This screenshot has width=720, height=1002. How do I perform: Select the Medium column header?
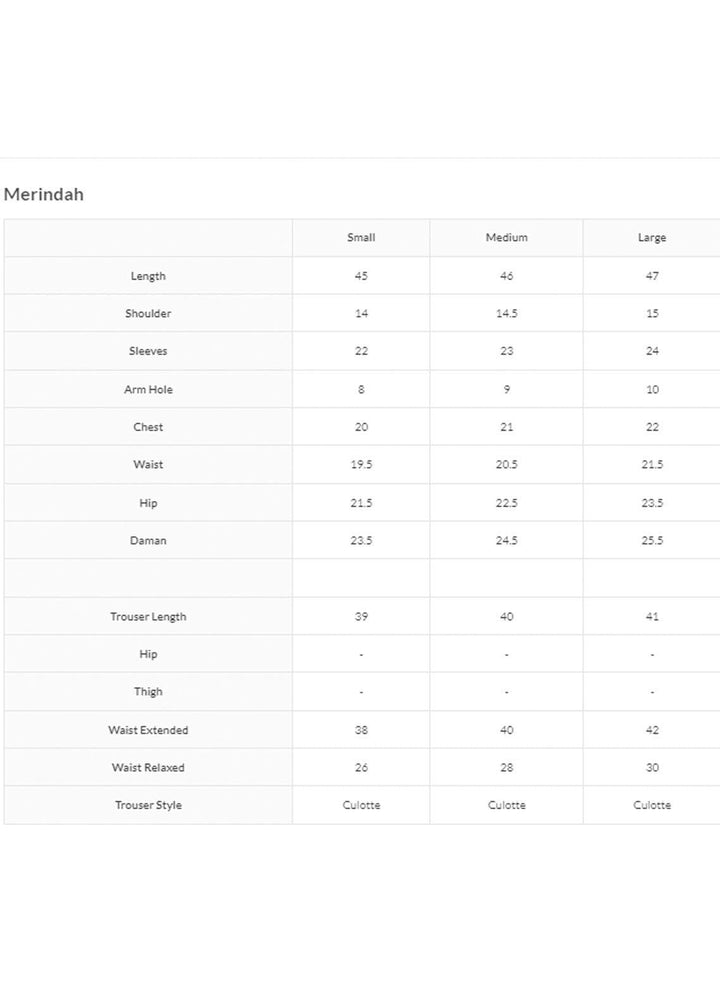point(506,238)
